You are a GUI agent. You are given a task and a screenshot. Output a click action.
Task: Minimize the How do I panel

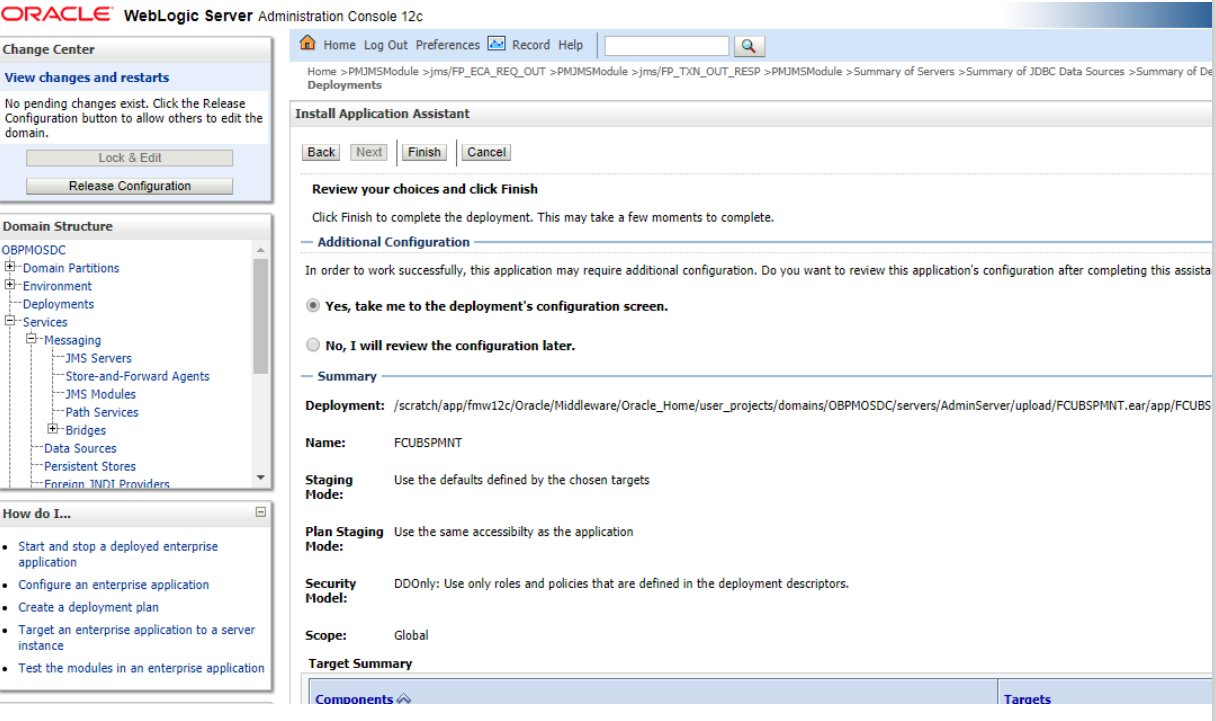click(261, 513)
